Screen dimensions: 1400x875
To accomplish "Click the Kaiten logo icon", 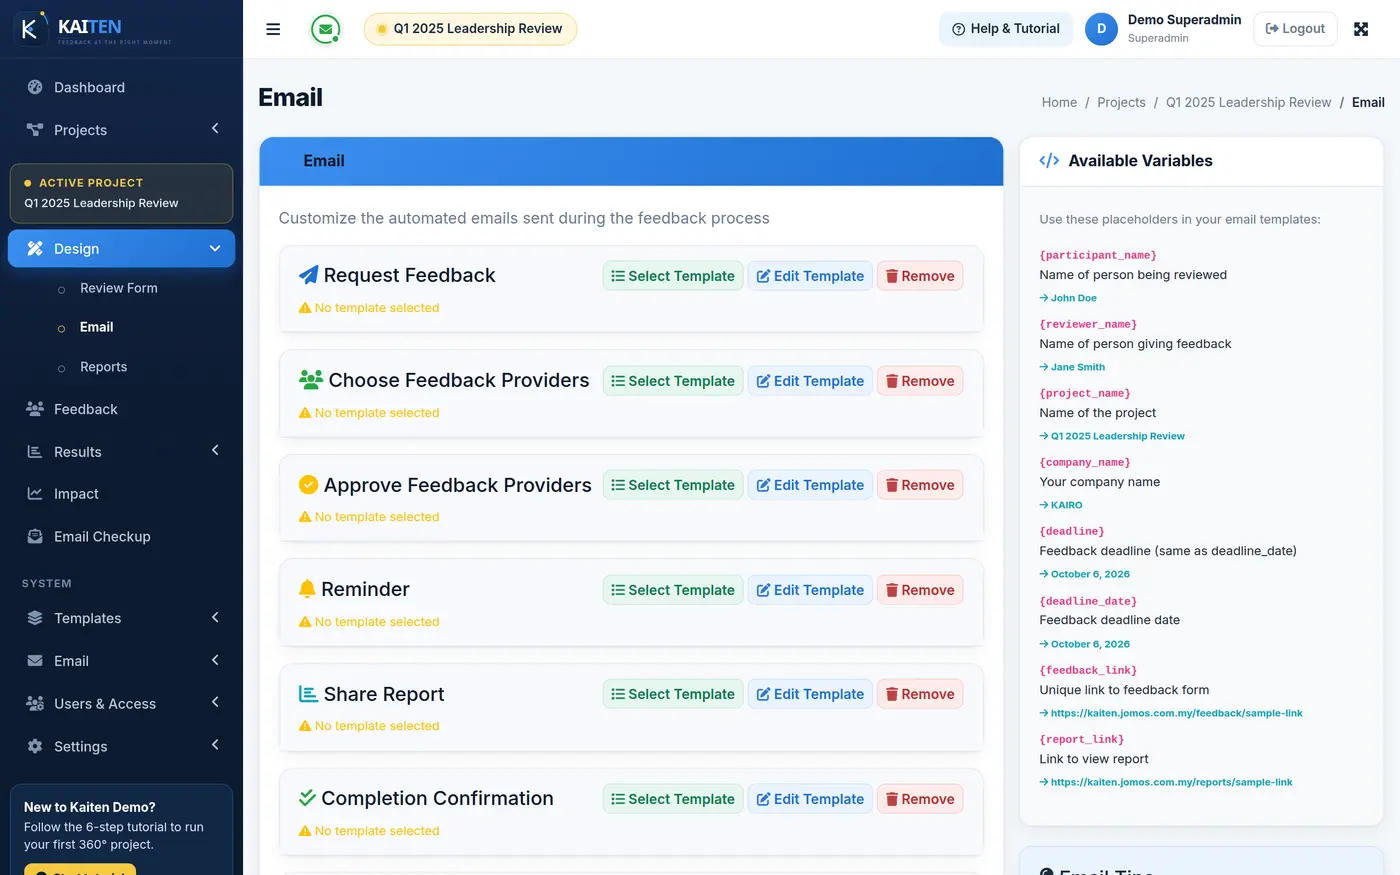I will [x=30, y=28].
